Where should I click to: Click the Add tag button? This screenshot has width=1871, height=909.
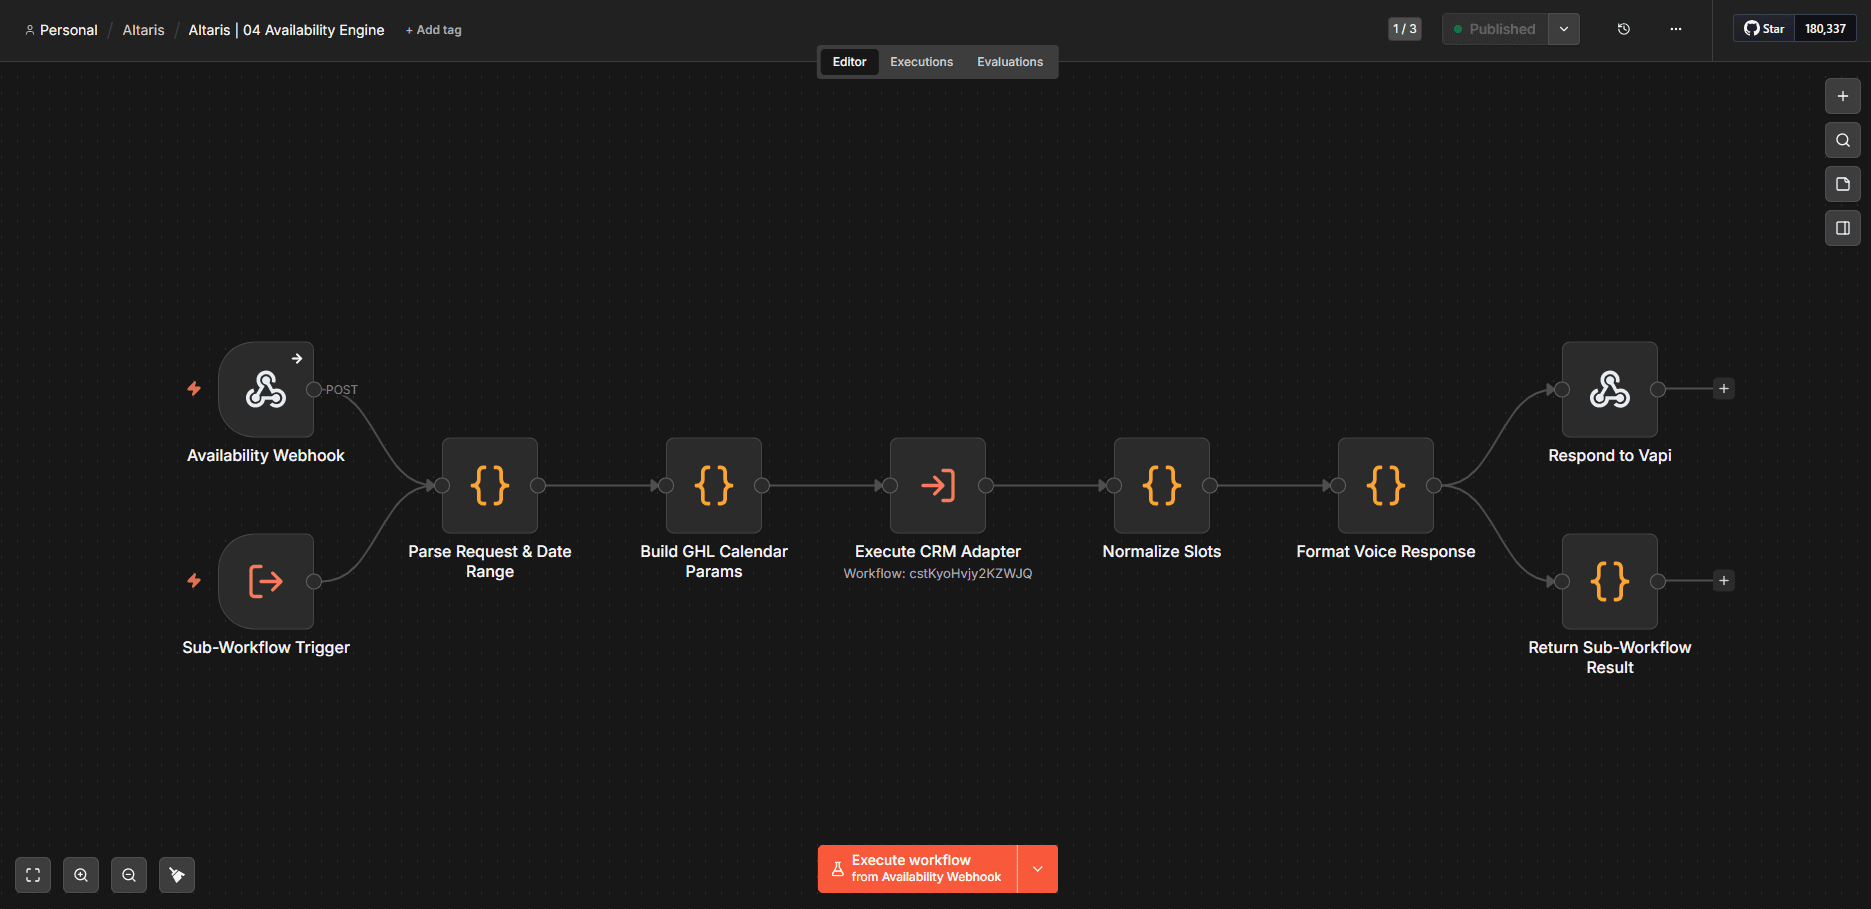click(433, 29)
